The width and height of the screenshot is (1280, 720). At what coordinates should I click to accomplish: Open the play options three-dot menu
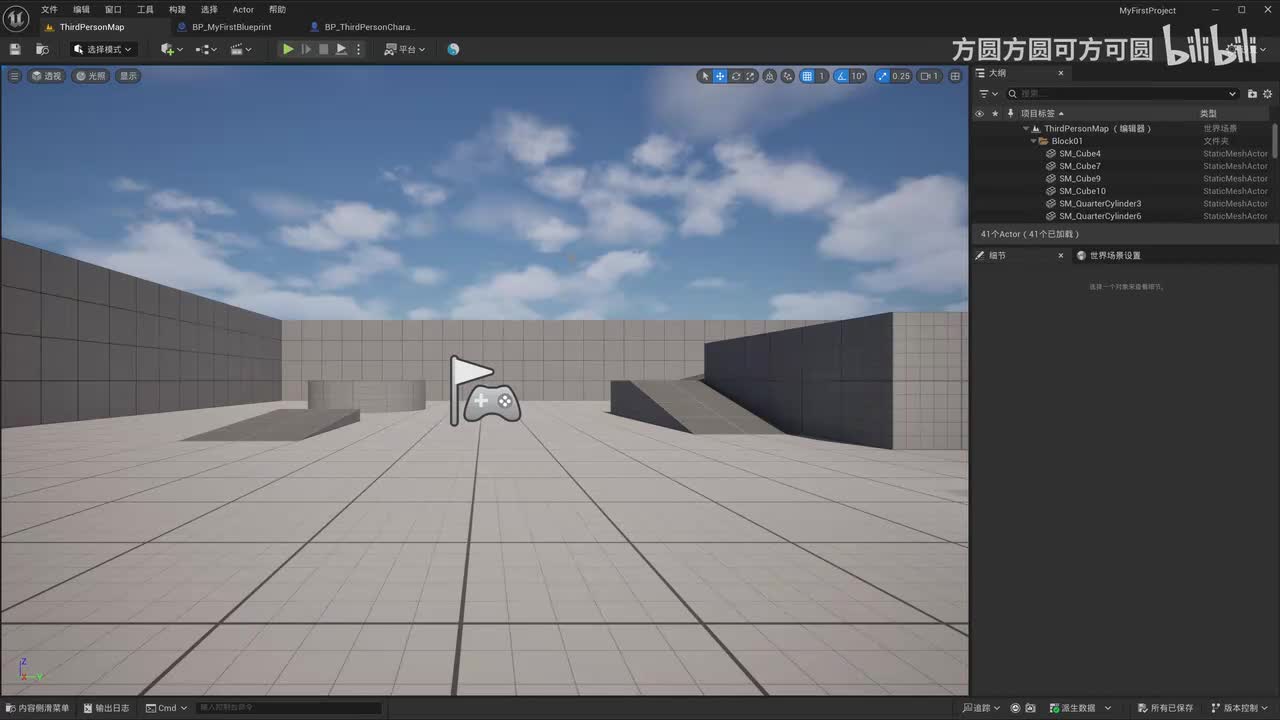358,49
